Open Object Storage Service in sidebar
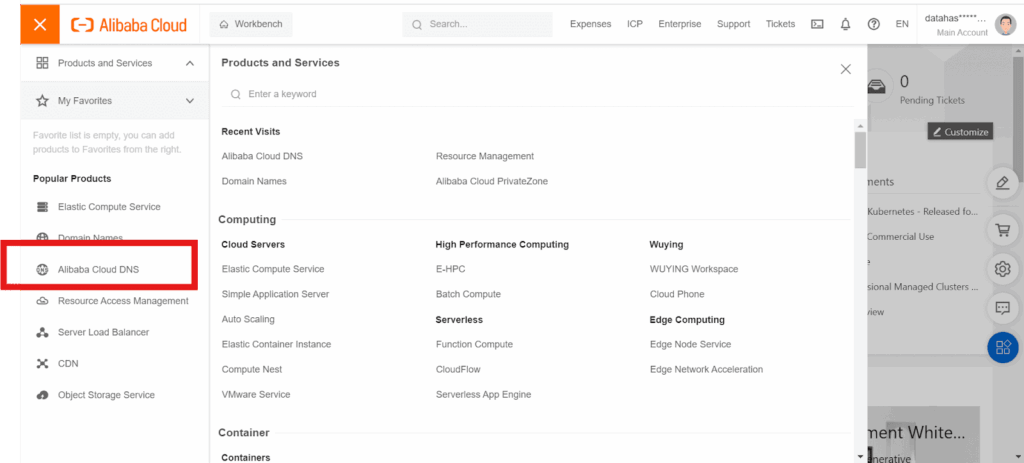1024x463 pixels. click(x=106, y=395)
